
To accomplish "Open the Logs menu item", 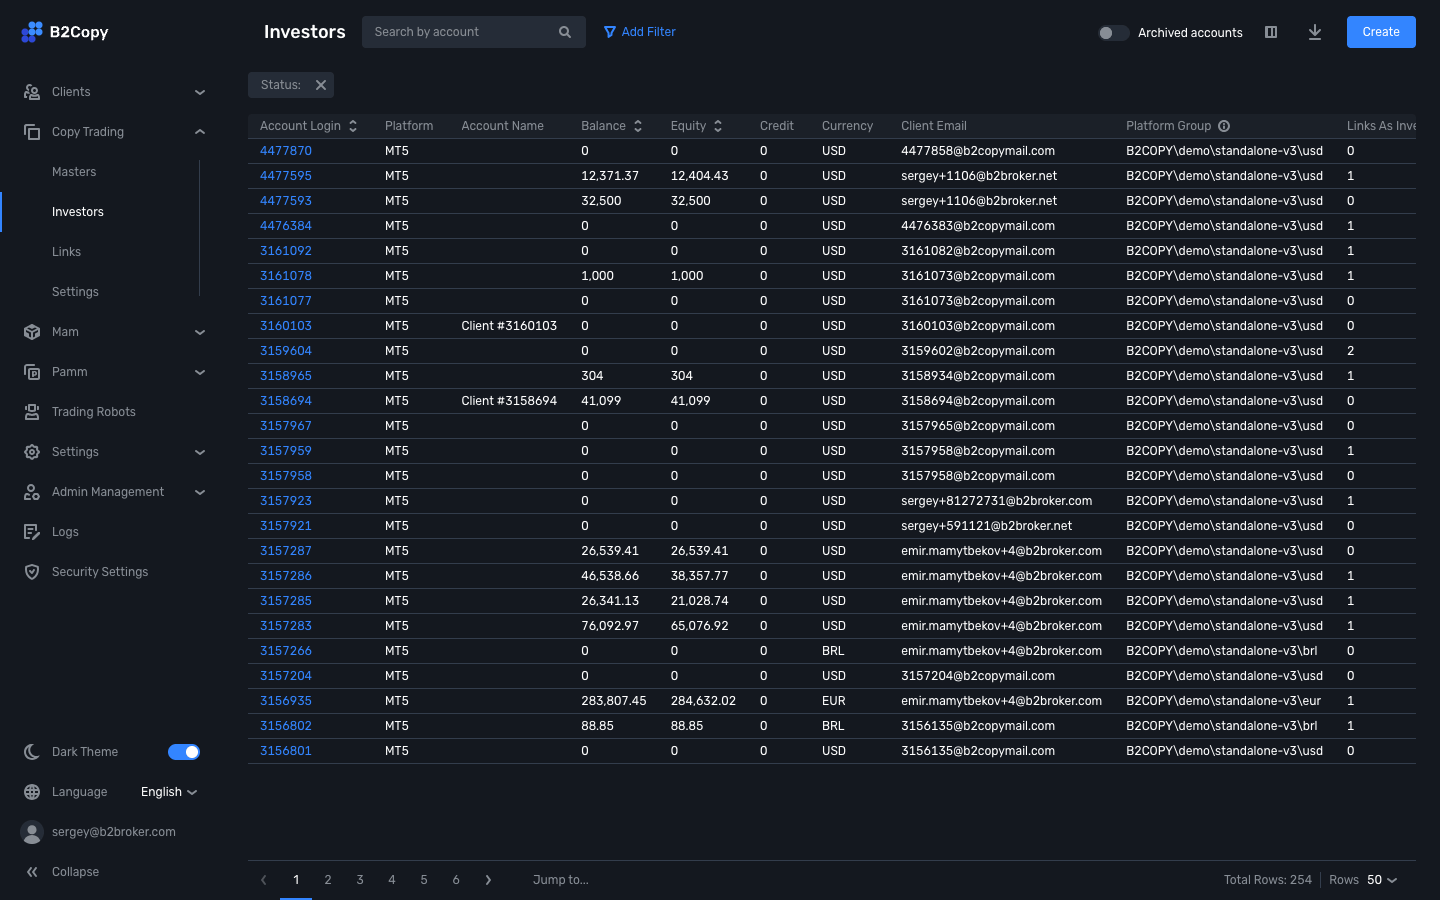I will click(x=65, y=532).
